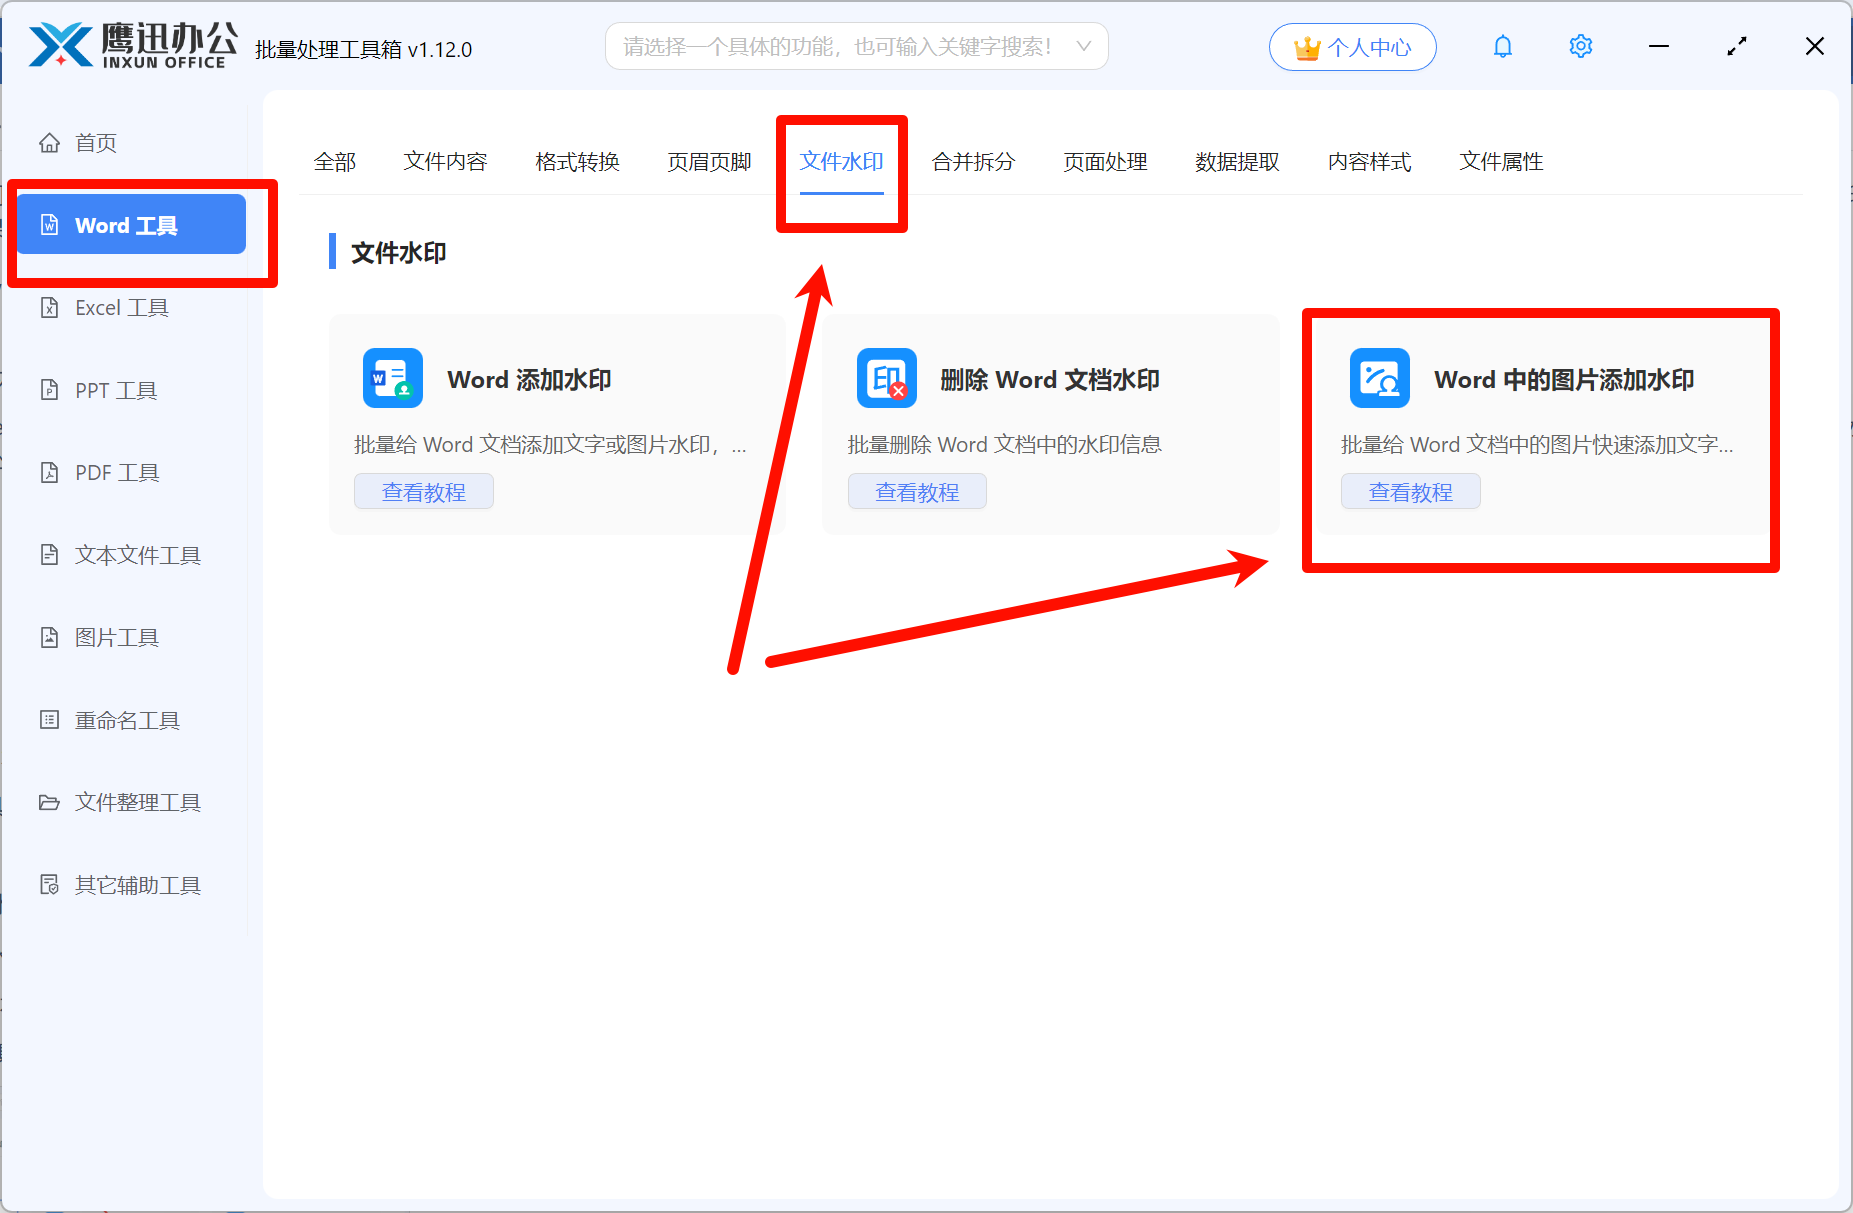This screenshot has height=1213, width=1853.
Task: Open the settings gear
Action: (x=1580, y=46)
